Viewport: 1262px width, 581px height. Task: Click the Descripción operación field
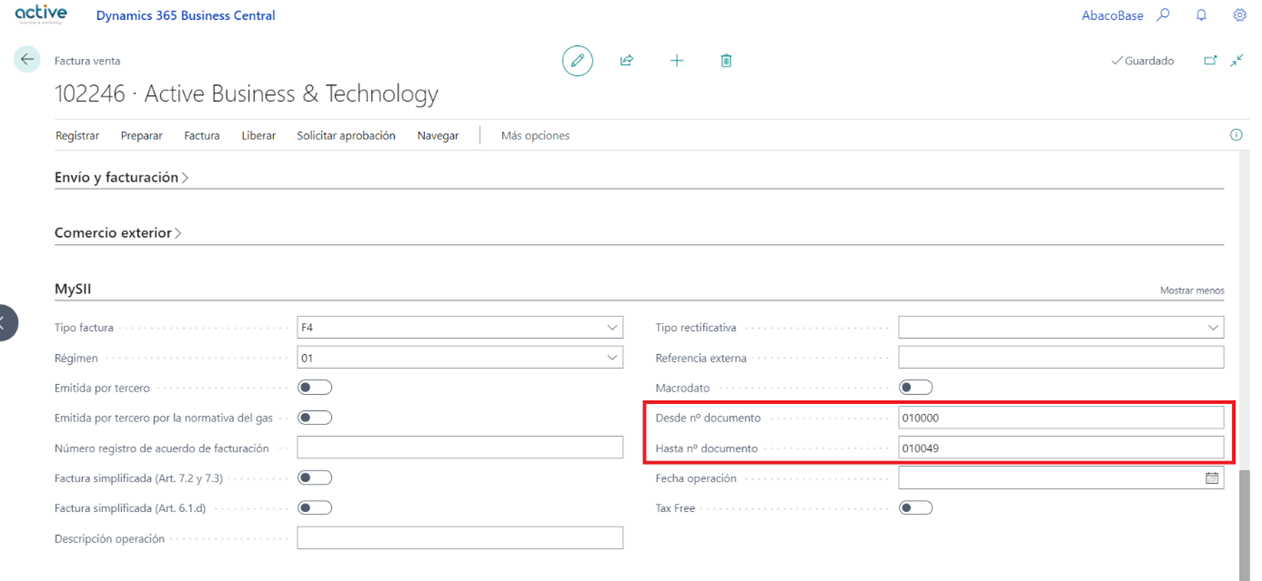point(460,538)
